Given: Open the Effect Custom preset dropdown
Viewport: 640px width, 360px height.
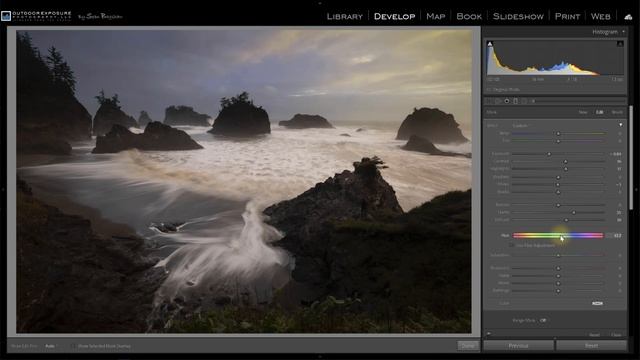Looking at the screenshot, I should (x=521, y=126).
